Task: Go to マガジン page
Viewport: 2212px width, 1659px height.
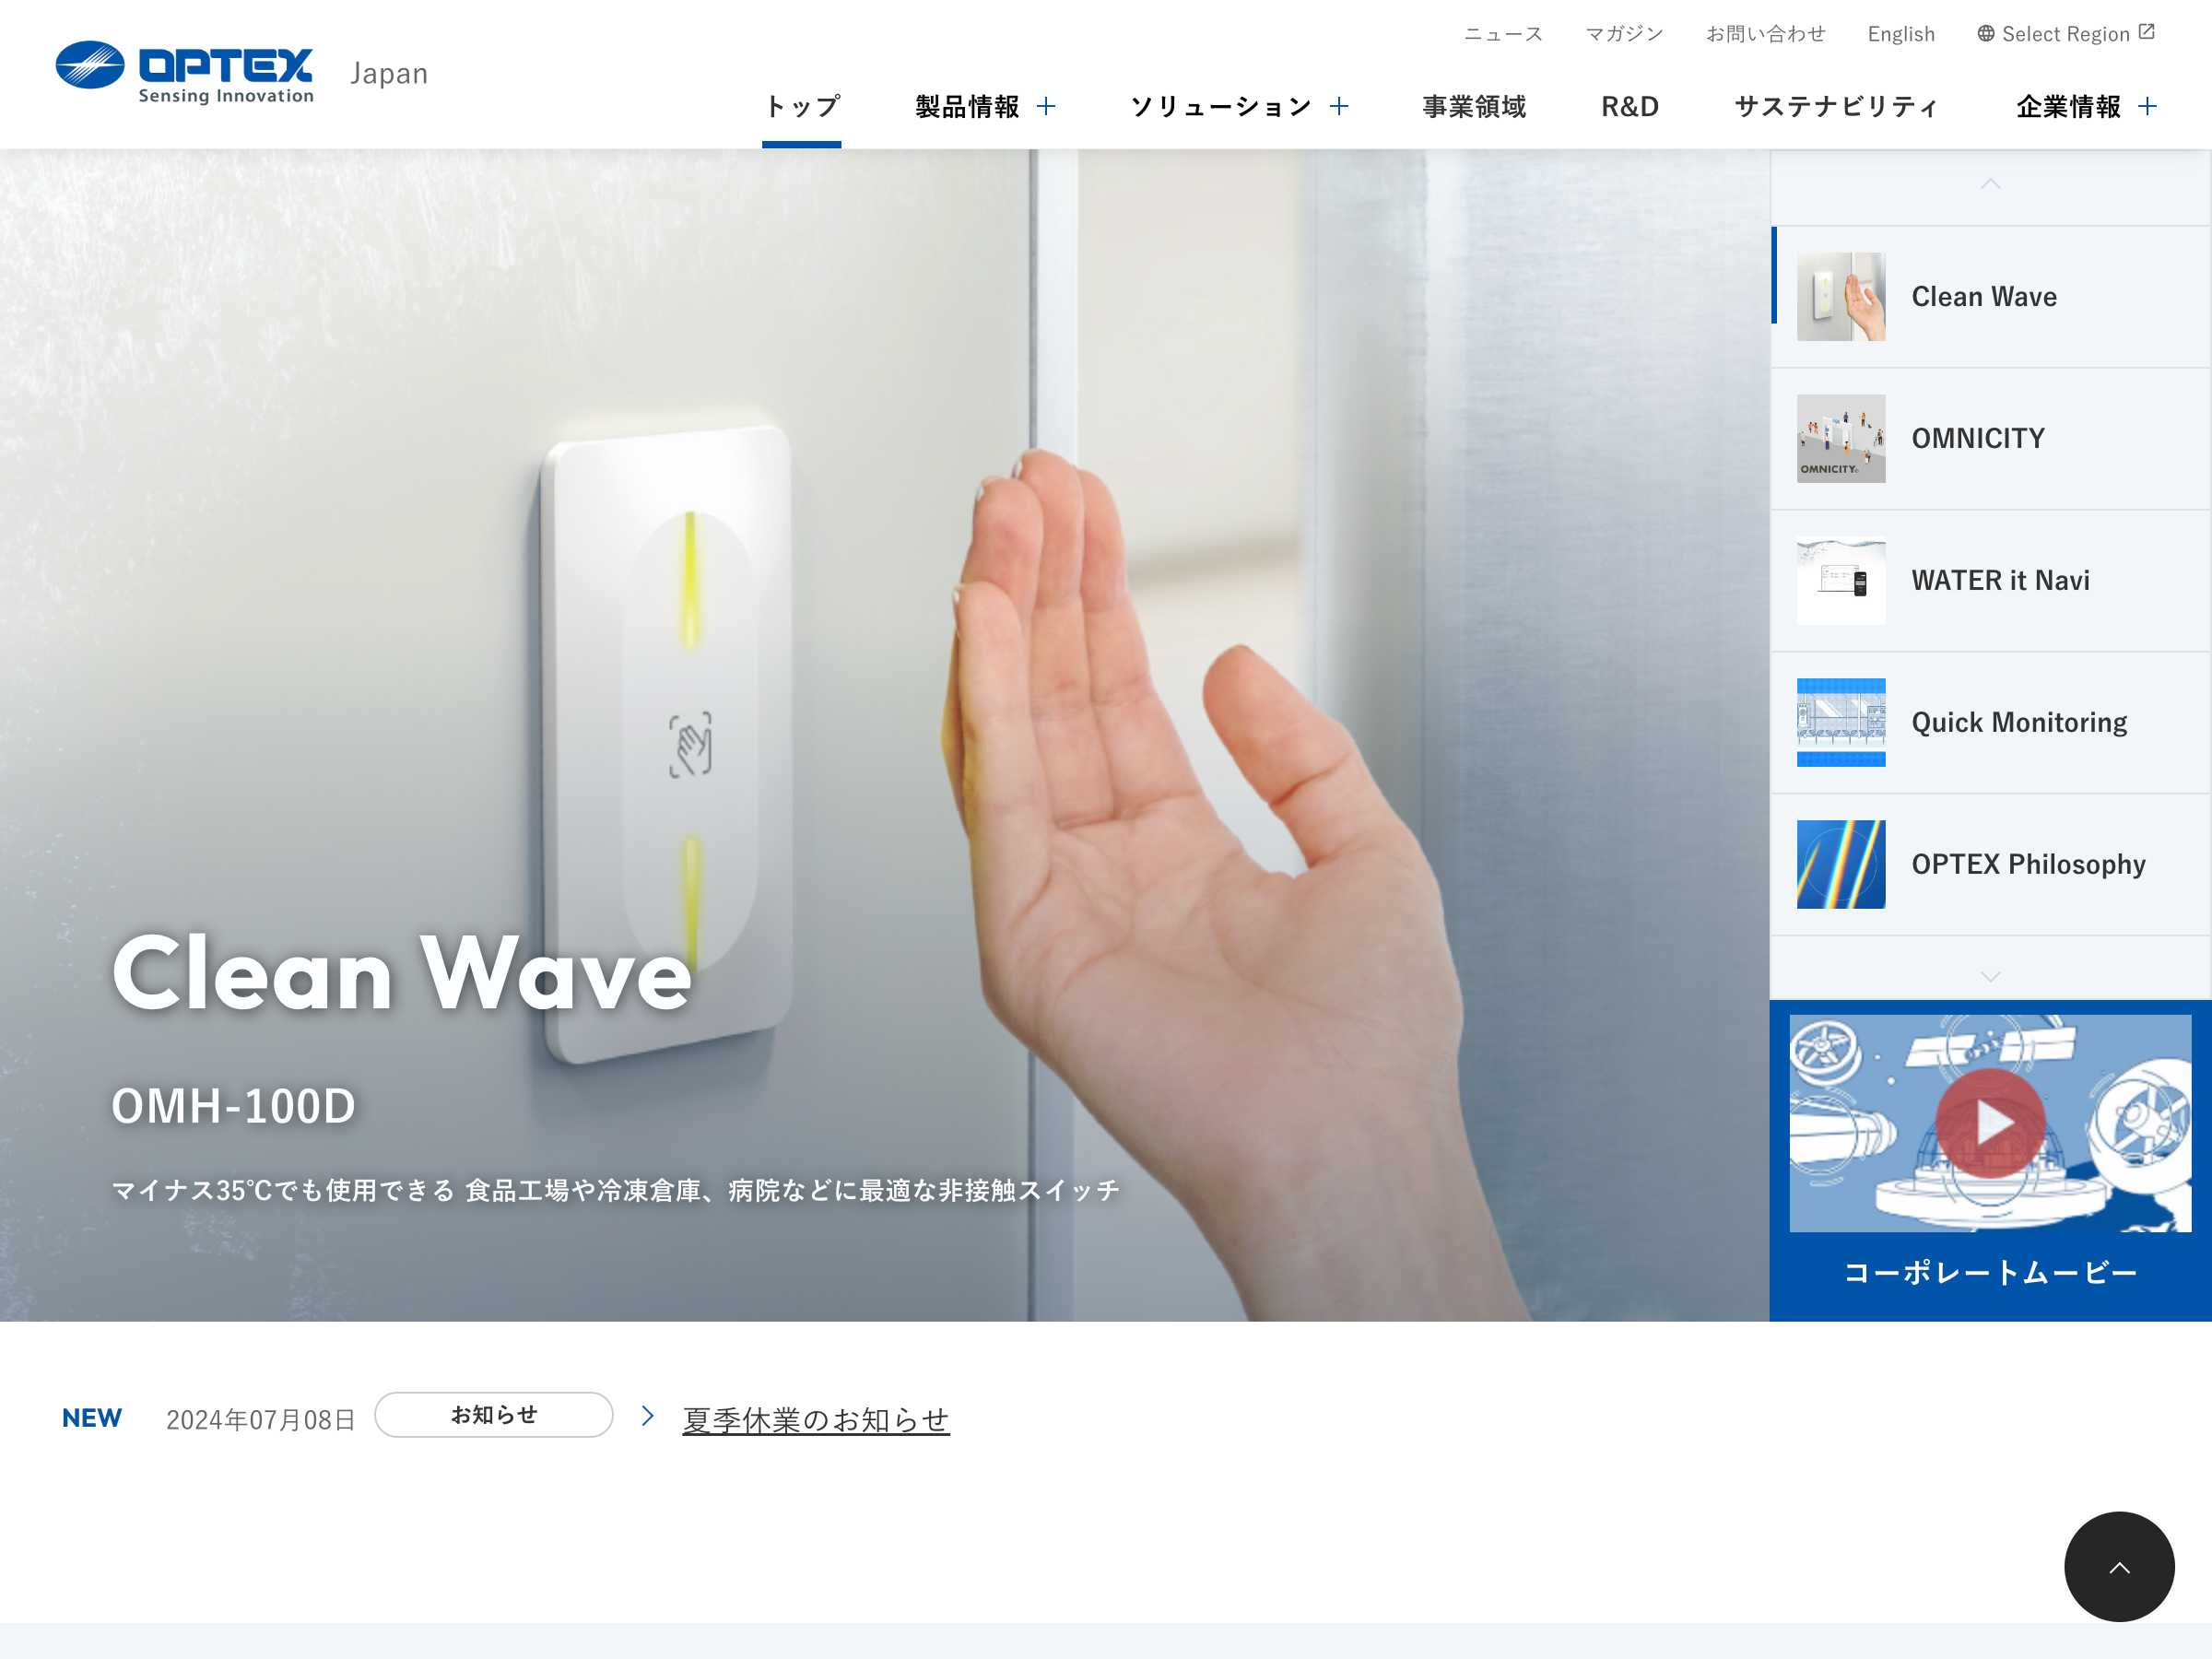Action: 1624,34
